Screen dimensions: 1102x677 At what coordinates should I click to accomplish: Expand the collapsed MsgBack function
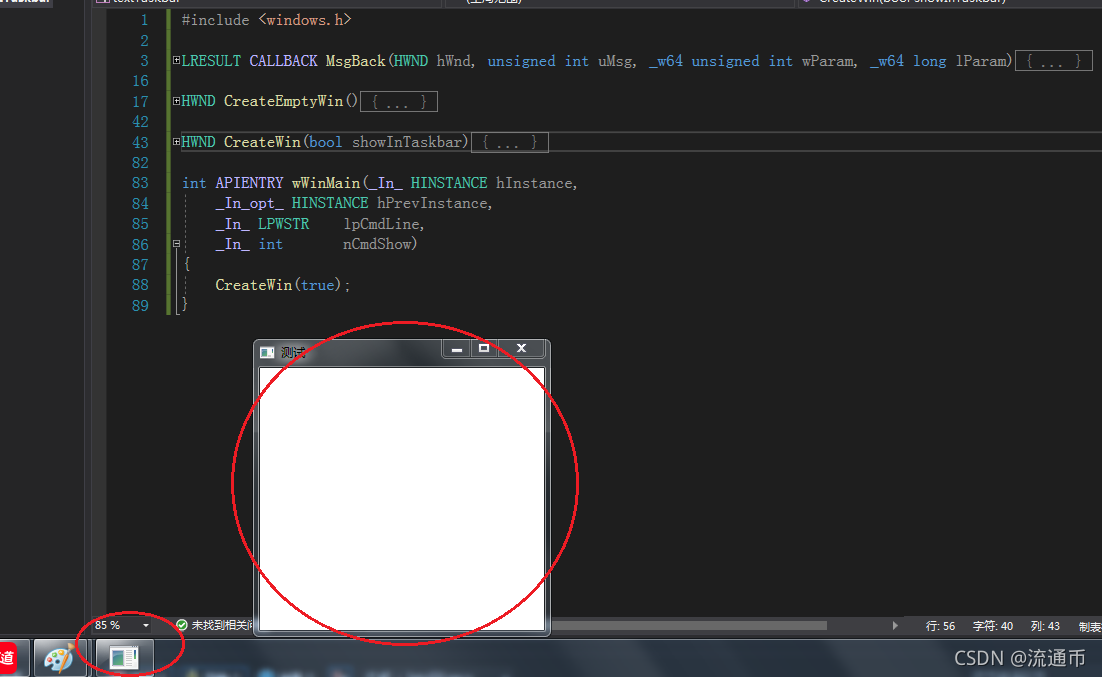point(176,60)
